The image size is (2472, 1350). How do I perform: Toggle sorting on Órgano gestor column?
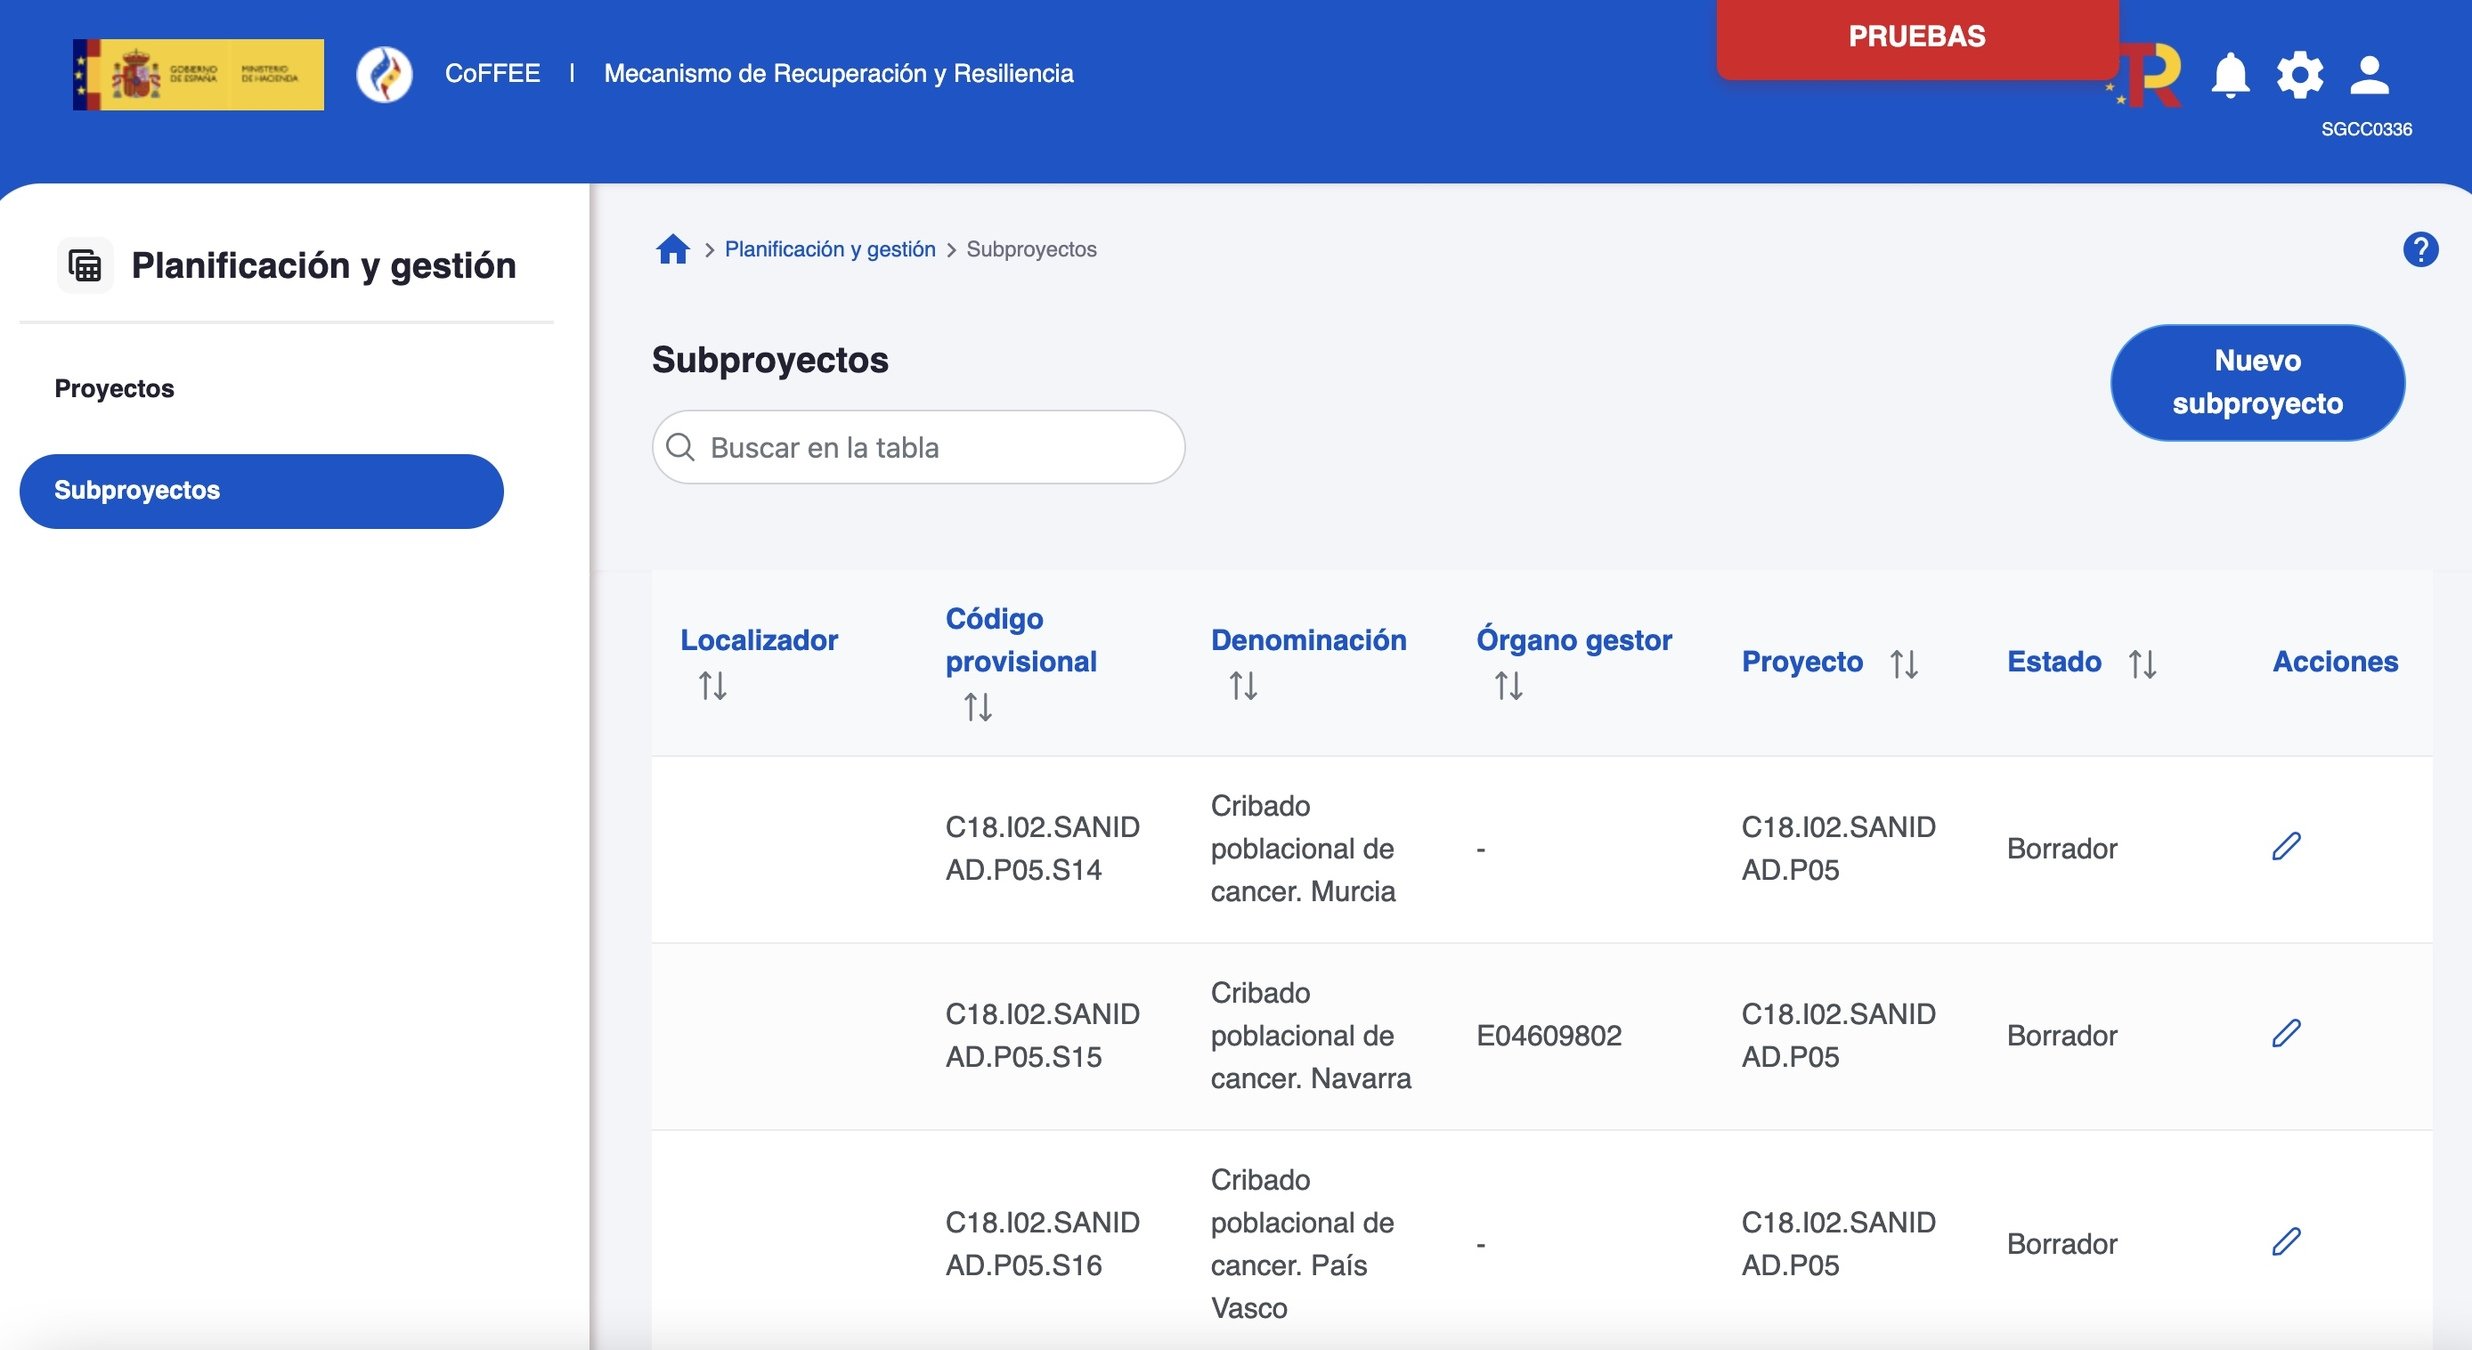pos(1508,686)
